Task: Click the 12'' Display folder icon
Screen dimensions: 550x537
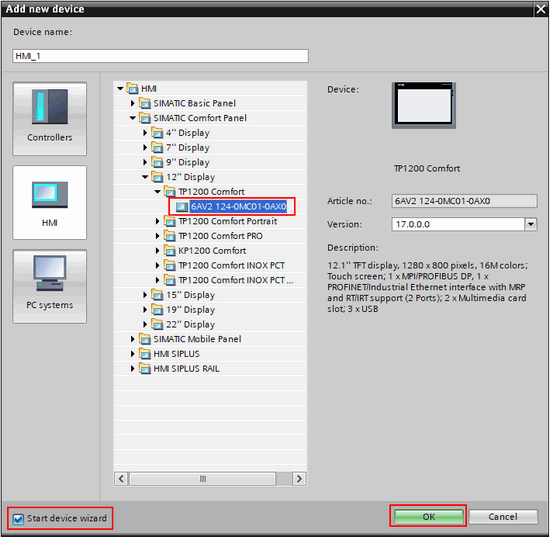Action: coord(157,177)
